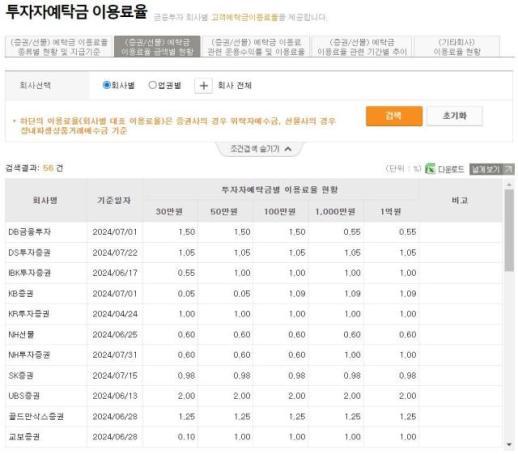Click the 100만원 column header
Image resolution: width=518 pixels, height=454 pixels.
pos(280,212)
